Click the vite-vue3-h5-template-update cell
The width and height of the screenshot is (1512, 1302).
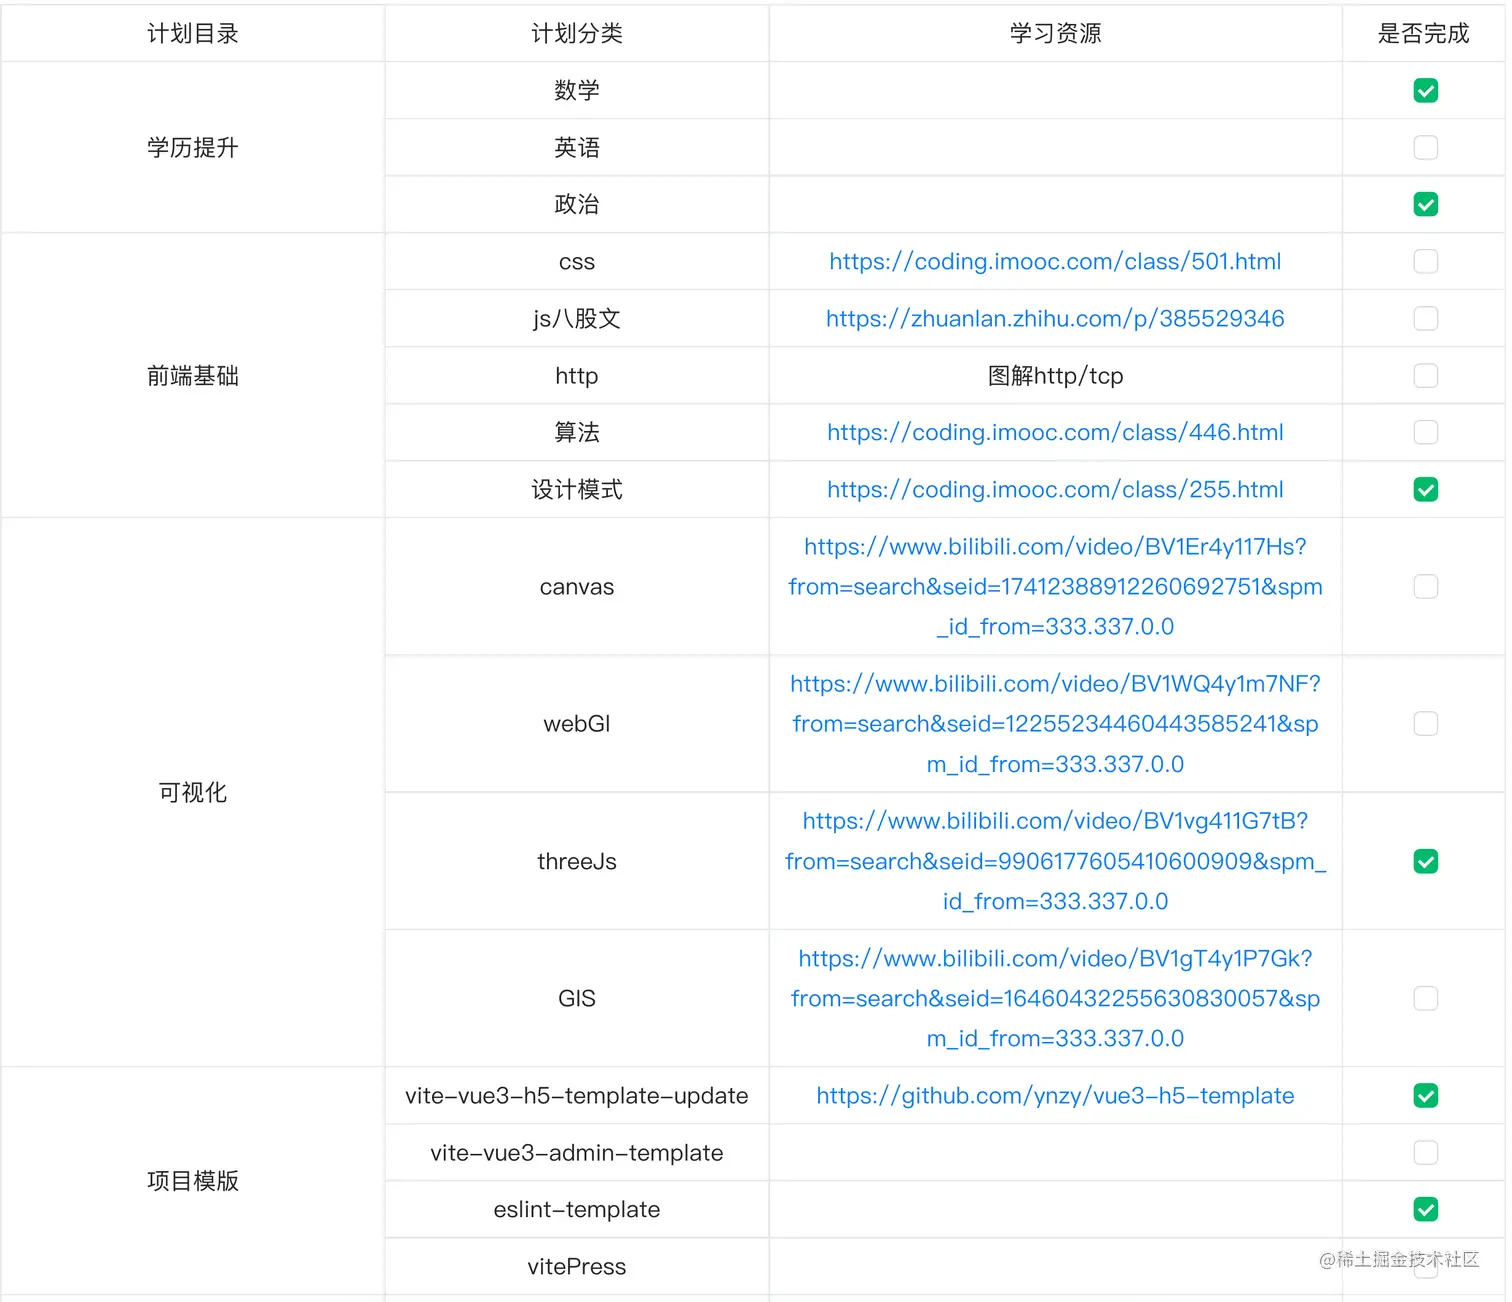pyautogui.click(x=577, y=1096)
